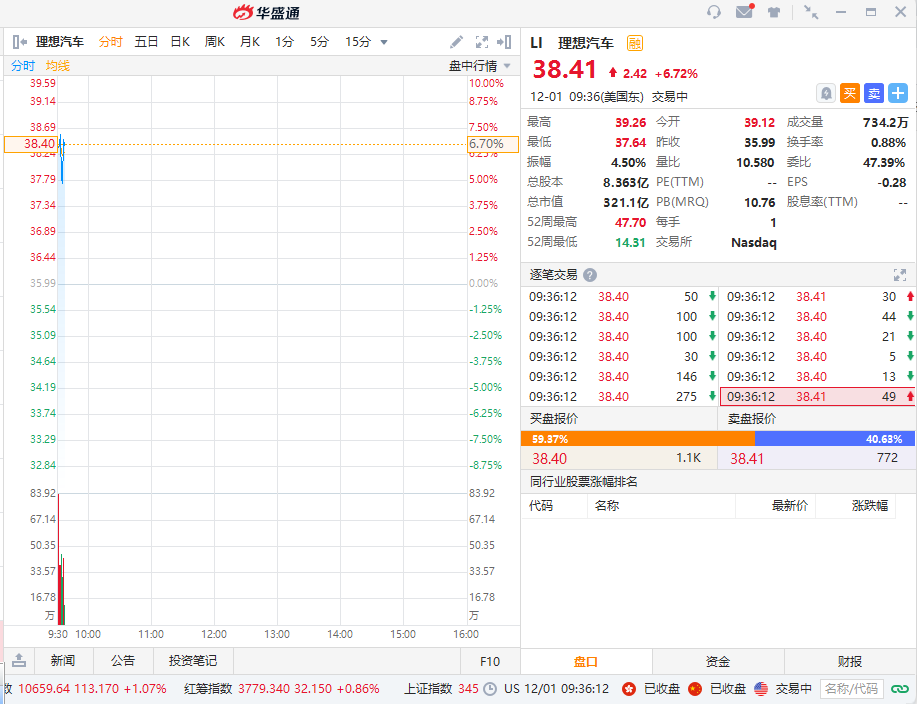Open the skin theme shirt icon
Image resolution: width=917 pixels, height=704 pixels.
[774, 12]
